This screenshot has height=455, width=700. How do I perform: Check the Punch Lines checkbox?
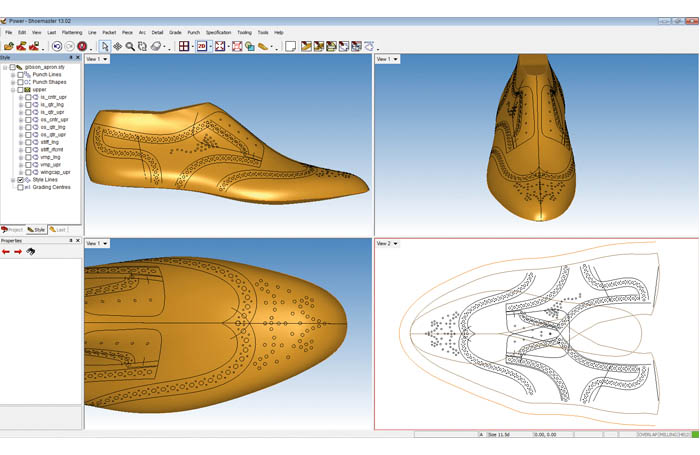(x=21, y=74)
